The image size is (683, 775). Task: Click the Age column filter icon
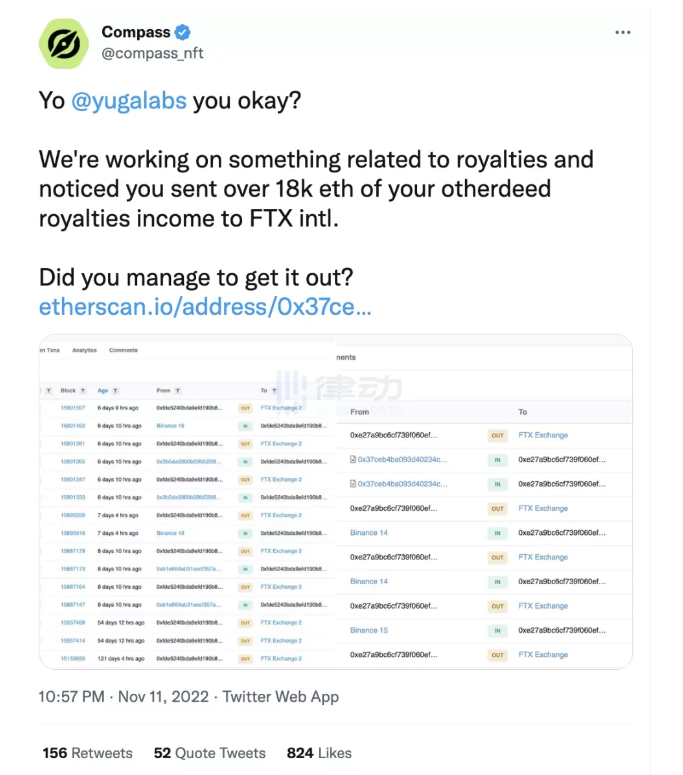(x=115, y=390)
